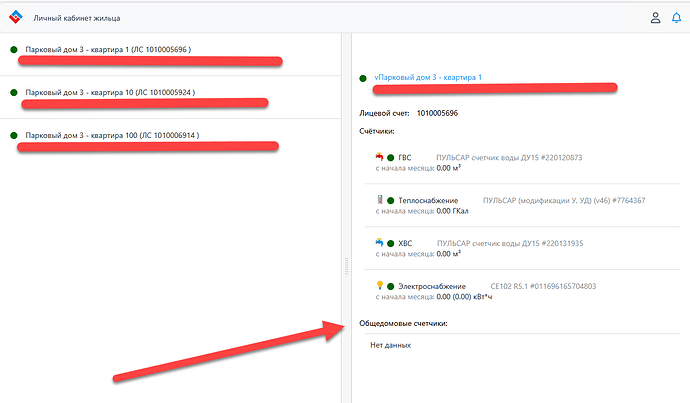
Task: Select Парковый дом 3 - квартира 1
Action: 108,49
